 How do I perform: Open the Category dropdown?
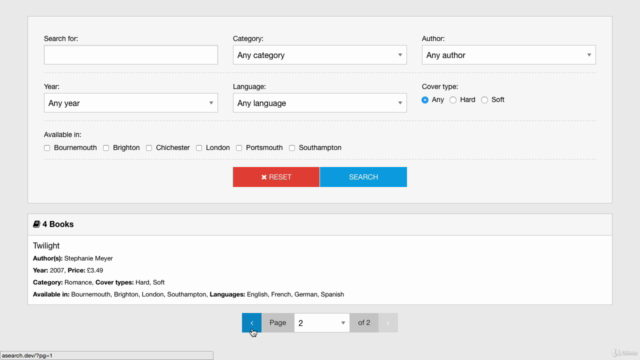click(320, 55)
